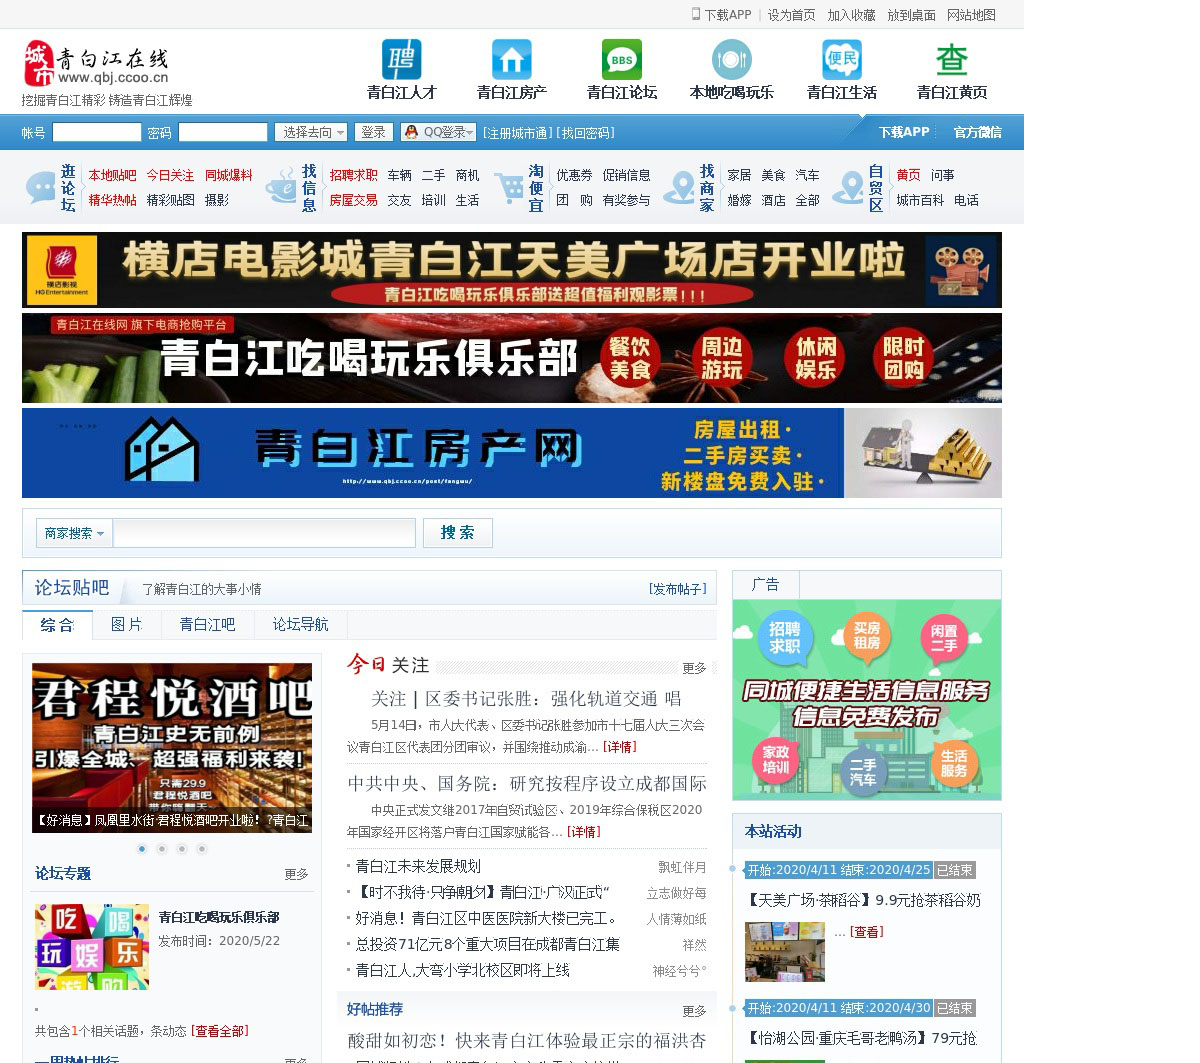The width and height of the screenshot is (1200, 1063).
Task: Open the 青白江生活 便民 icon
Action: pos(842,60)
